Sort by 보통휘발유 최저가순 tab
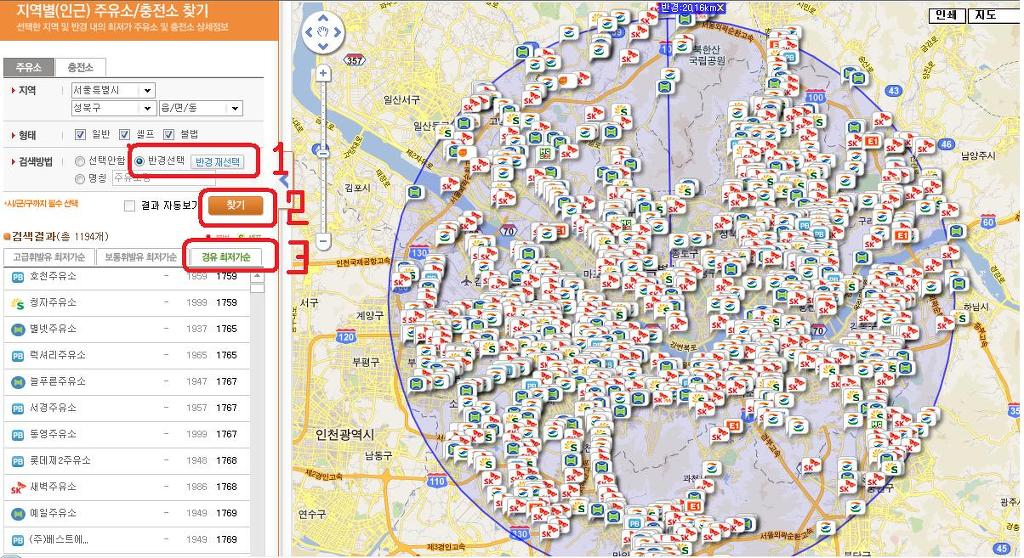The width and height of the screenshot is (1024, 558). pyautogui.click(x=140, y=257)
